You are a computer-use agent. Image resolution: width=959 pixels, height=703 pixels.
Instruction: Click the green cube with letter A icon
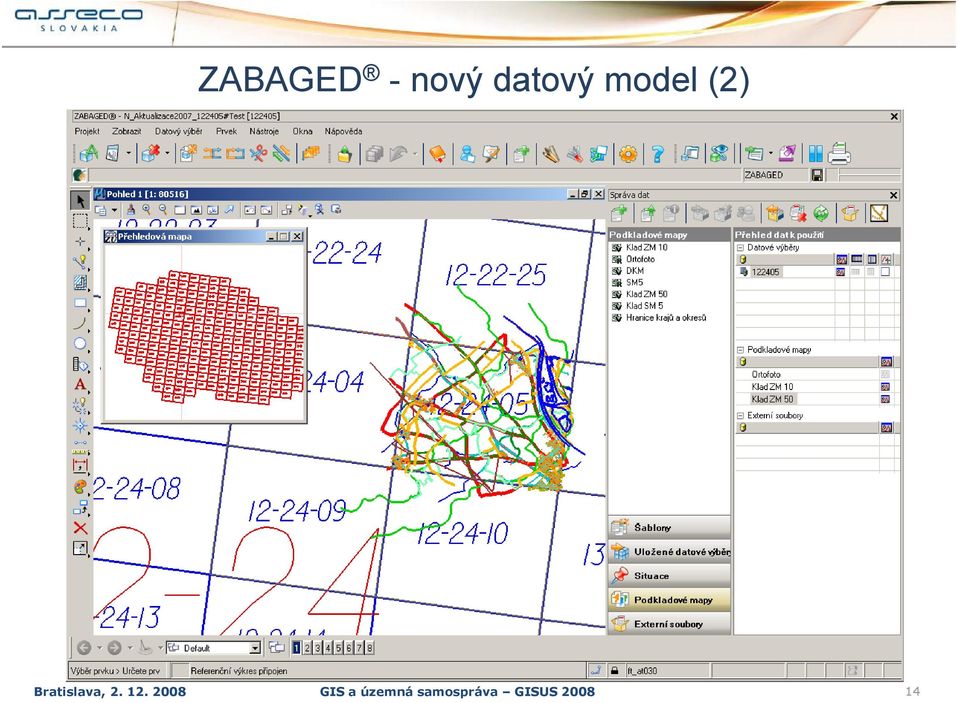(89, 154)
